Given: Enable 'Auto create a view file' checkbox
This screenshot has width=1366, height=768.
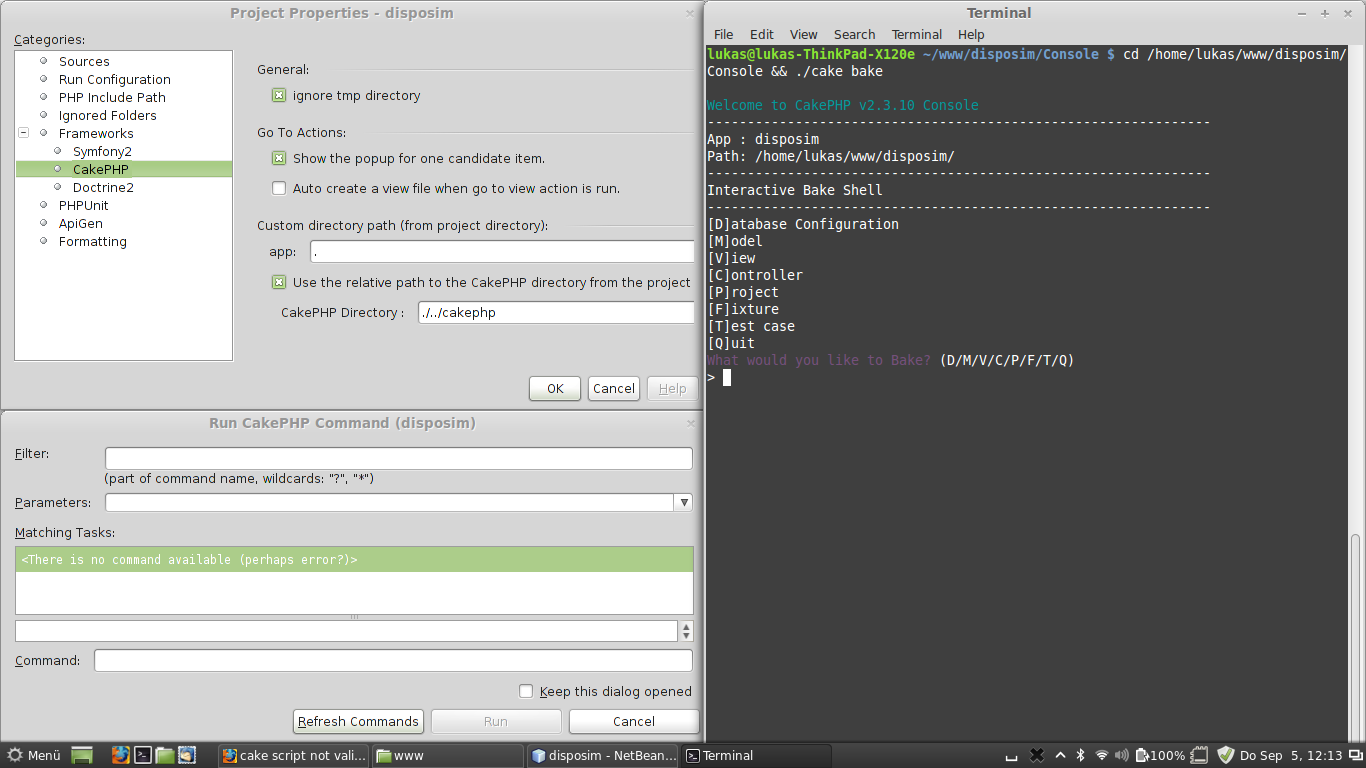Looking at the screenshot, I should click(279, 188).
